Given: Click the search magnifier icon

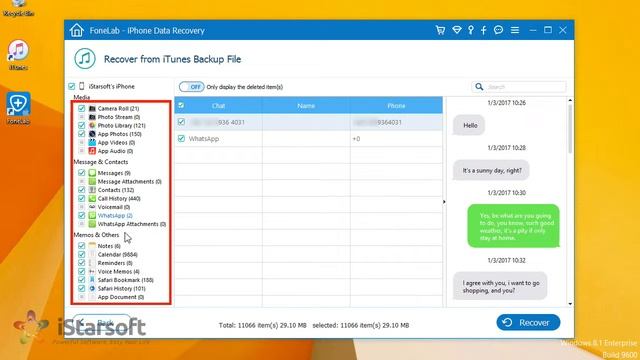Looking at the screenshot, I should [479, 87].
